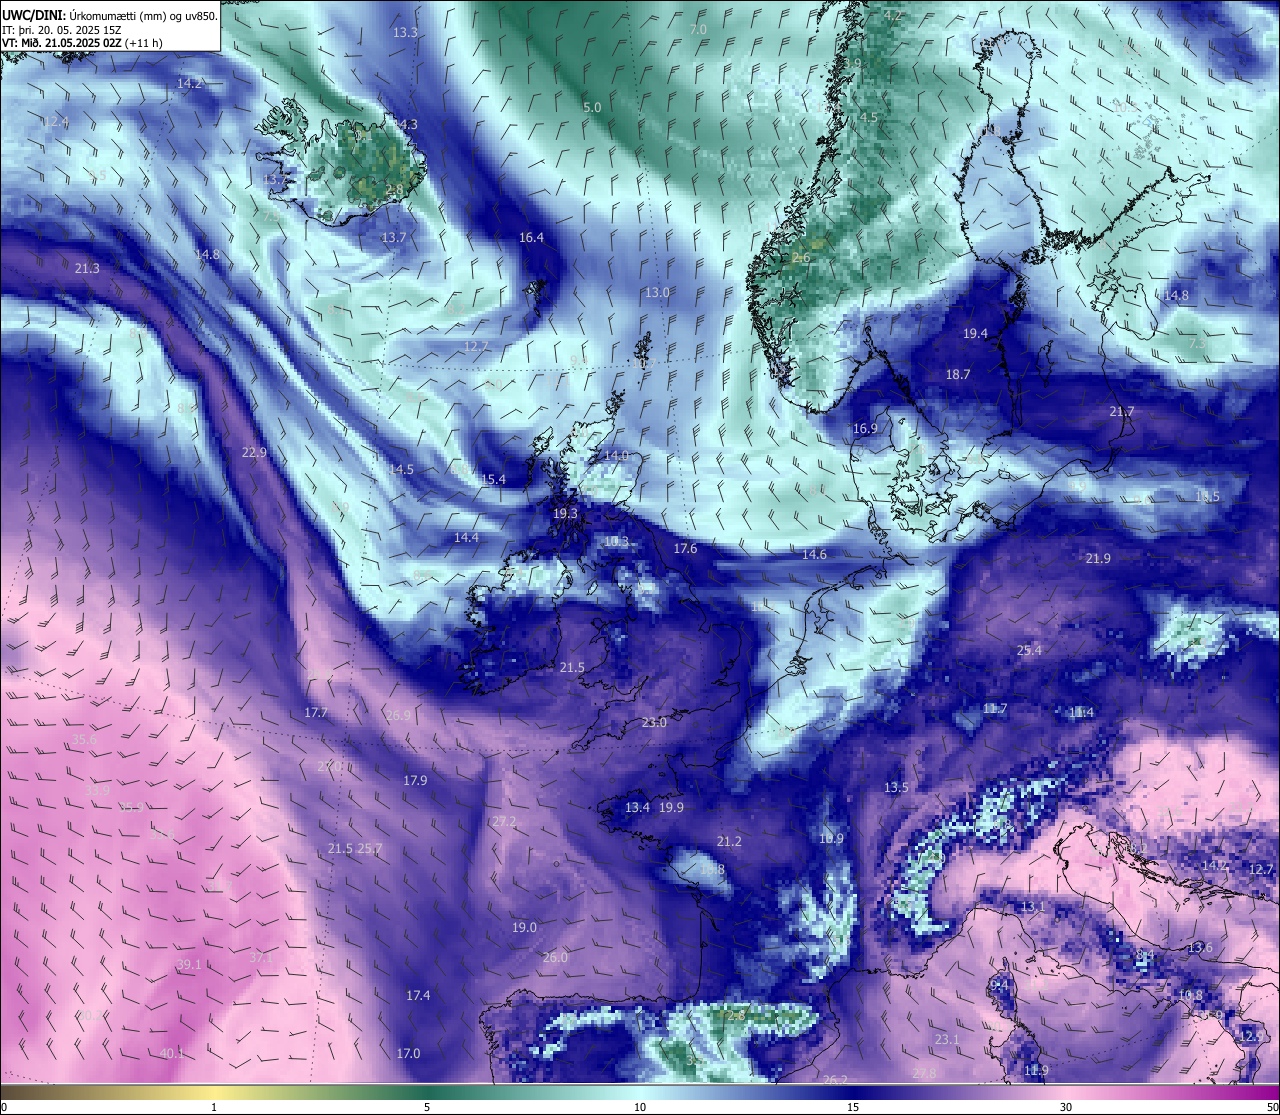Click the 27.2 map value
Screen dimensions: 1280x1115
504,821
